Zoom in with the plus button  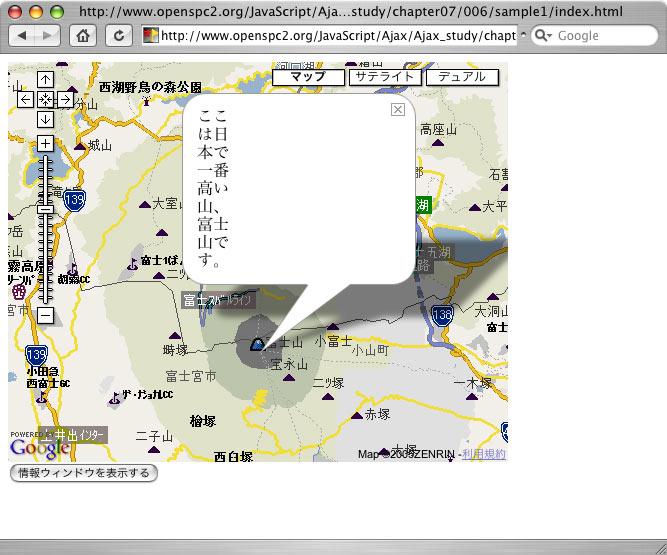point(46,143)
